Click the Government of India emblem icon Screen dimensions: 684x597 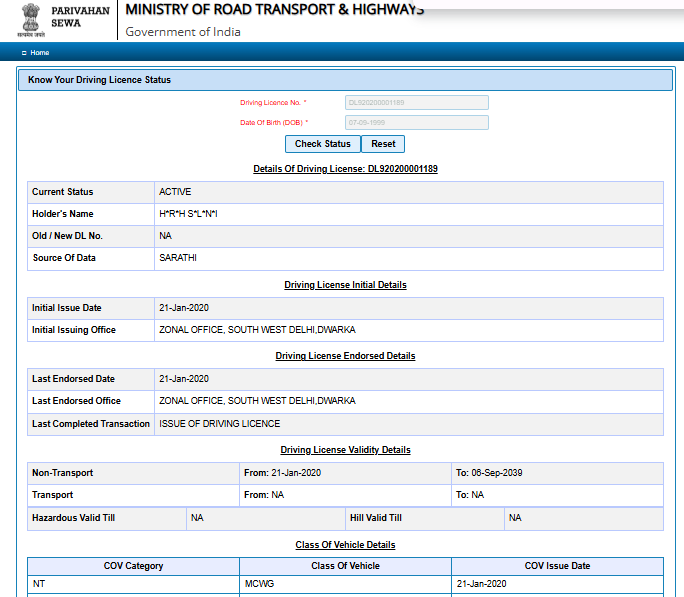pyautogui.click(x=31, y=20)
